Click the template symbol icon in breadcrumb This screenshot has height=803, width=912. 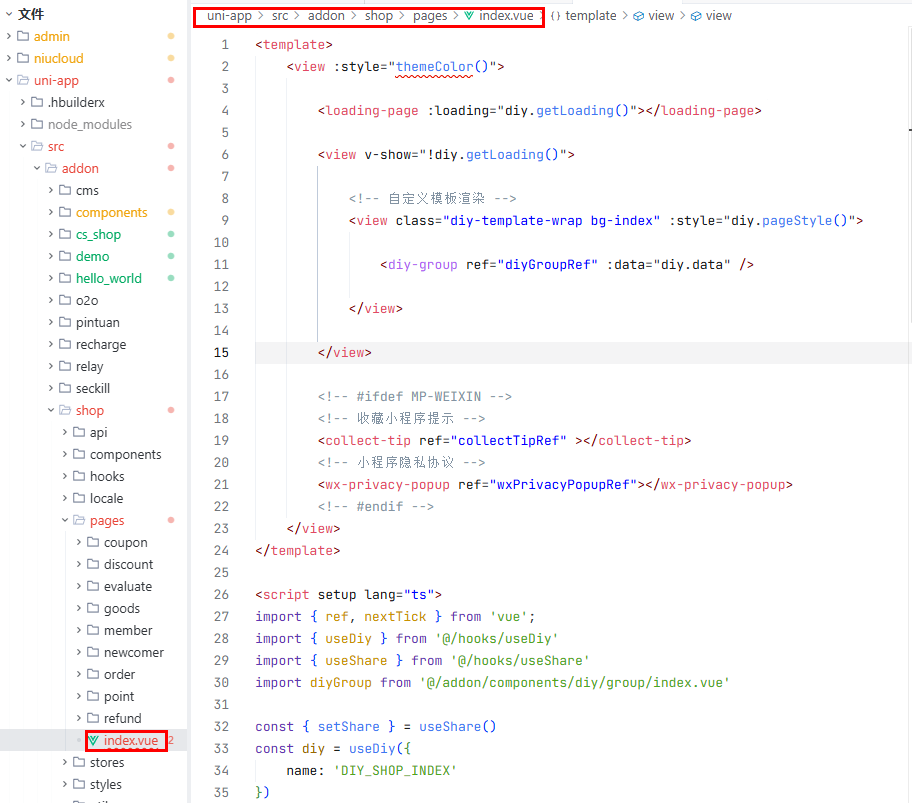pyautogui.click(x=555, y=16)
